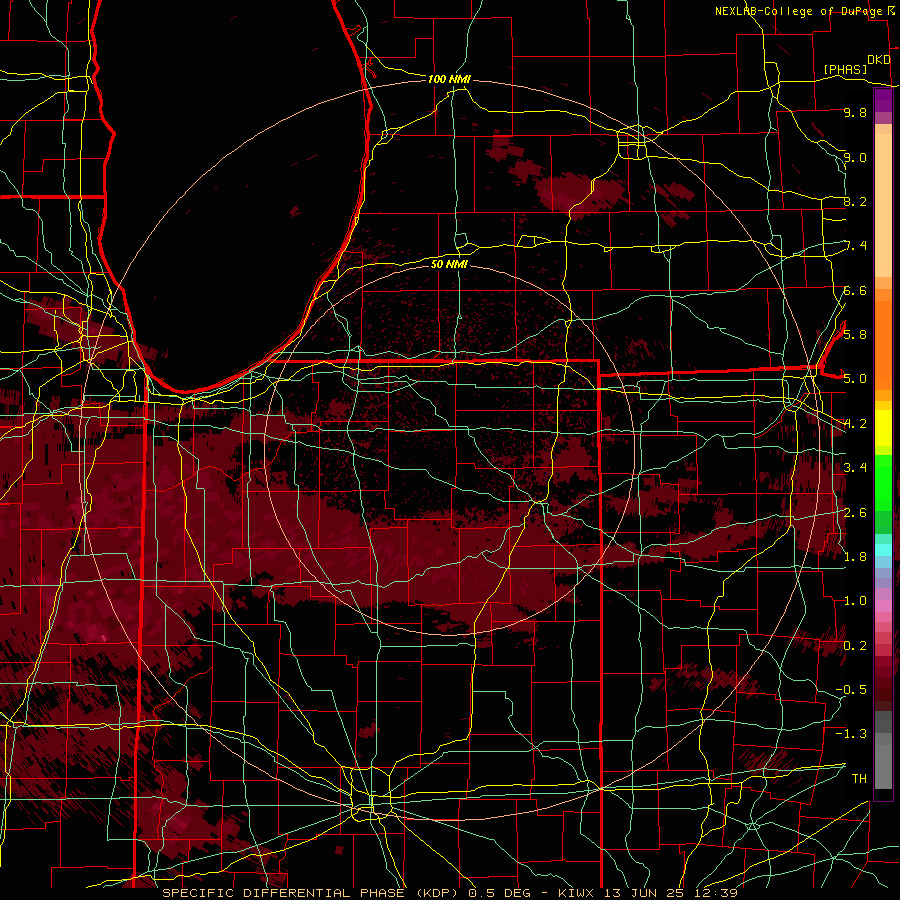Click the SPECIFIC DIFFERENTIAL PHASE (KDP) caption
Image resolution: width=900 pixels, height=900 pixels.
click(312, 893)
